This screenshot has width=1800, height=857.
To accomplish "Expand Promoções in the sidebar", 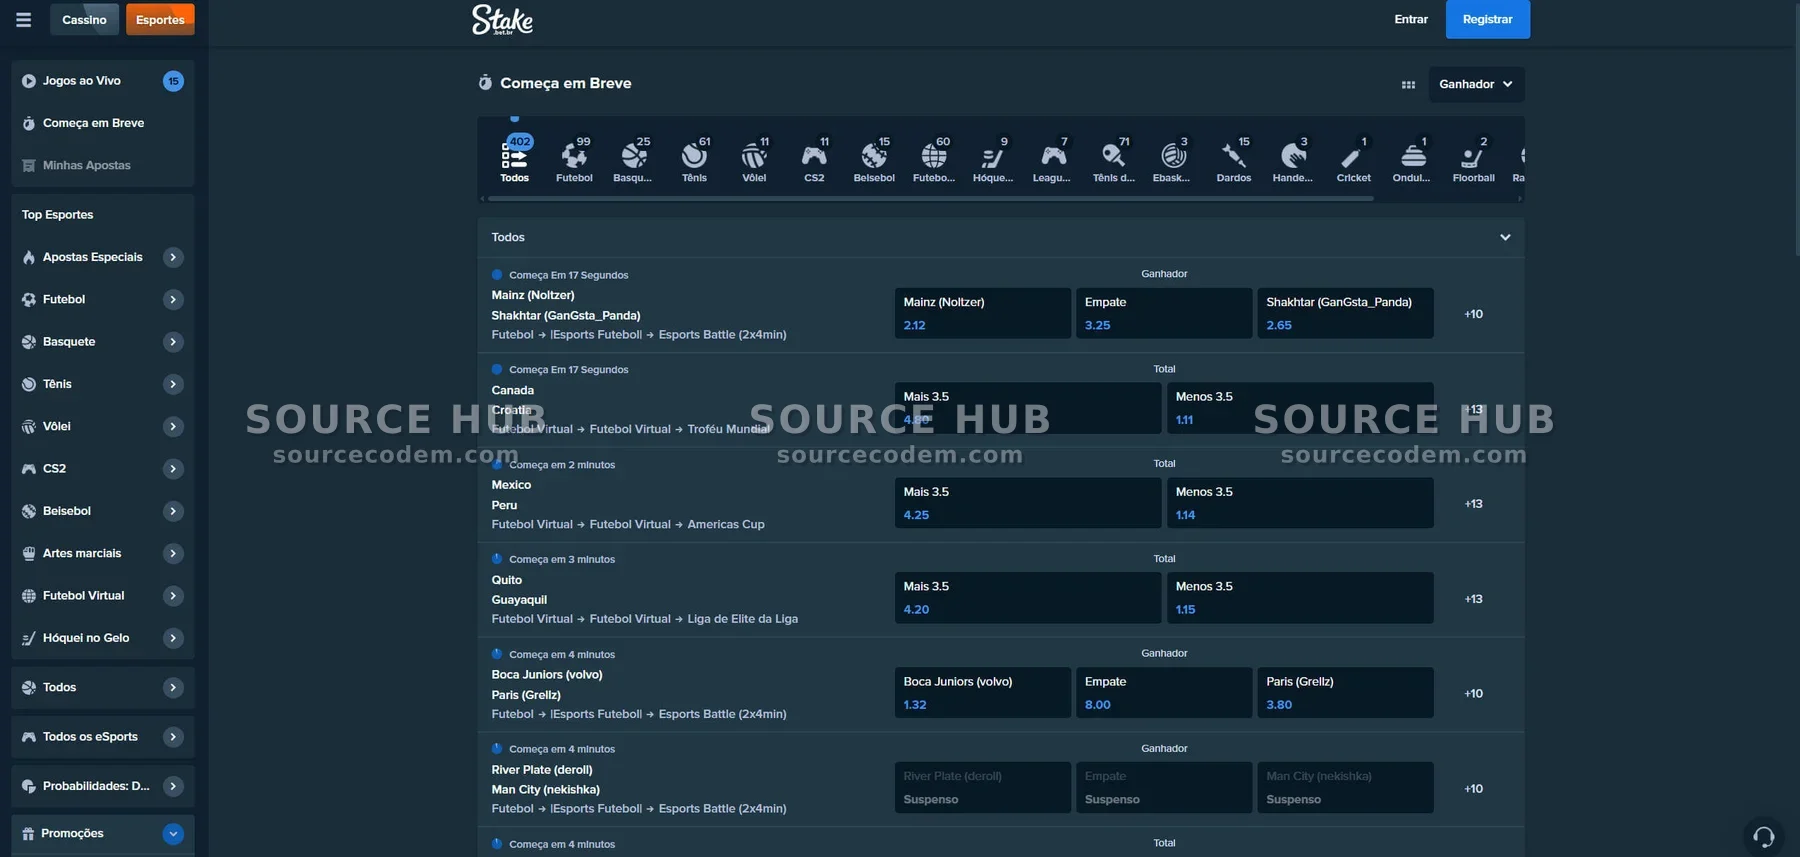I will tap(173, 834).
